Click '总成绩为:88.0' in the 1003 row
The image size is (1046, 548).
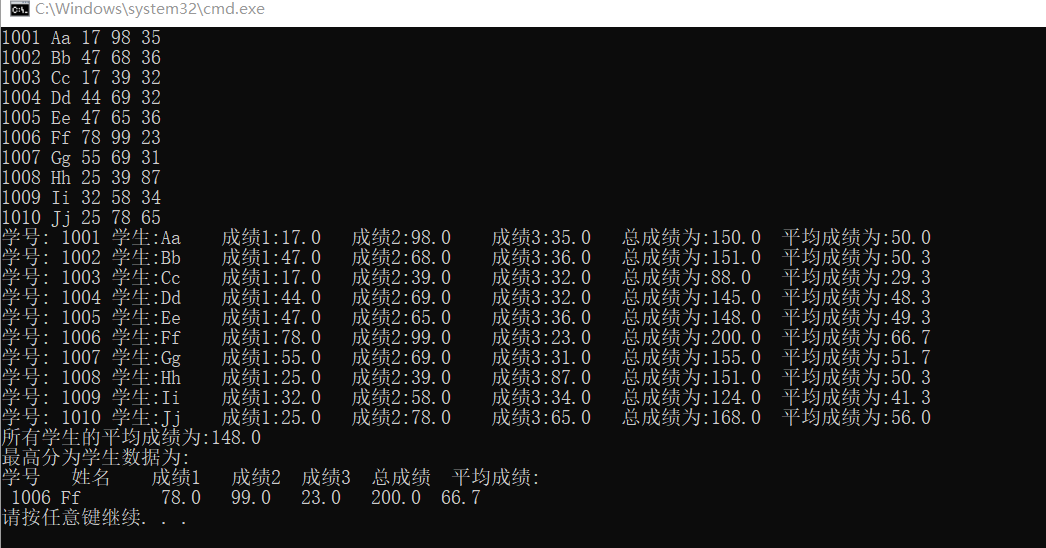click(686, 278)
